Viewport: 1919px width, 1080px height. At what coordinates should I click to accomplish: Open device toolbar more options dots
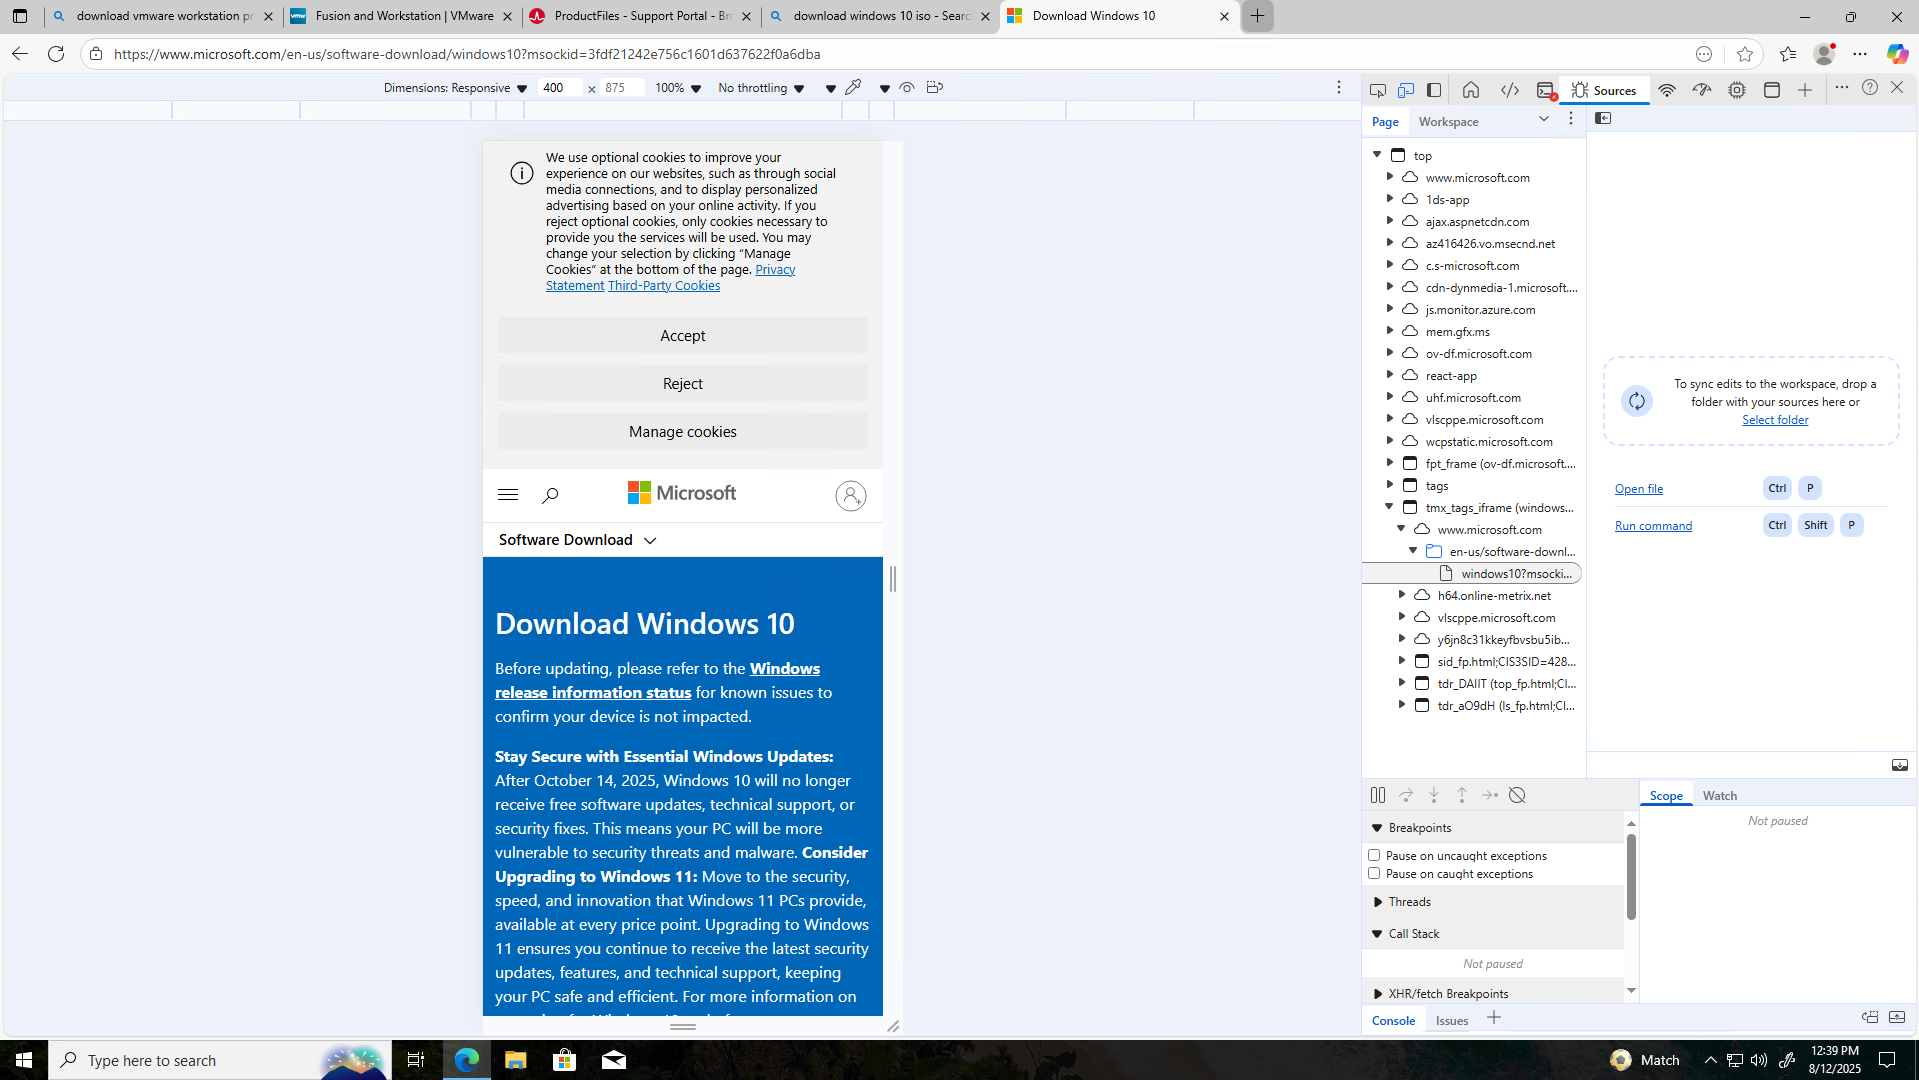tap(1339, 88)
